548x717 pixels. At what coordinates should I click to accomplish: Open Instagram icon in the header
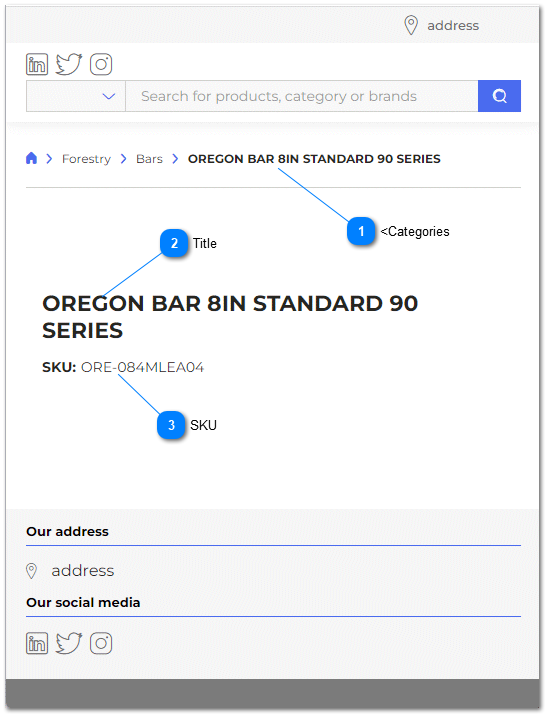[x=101, y=64]
